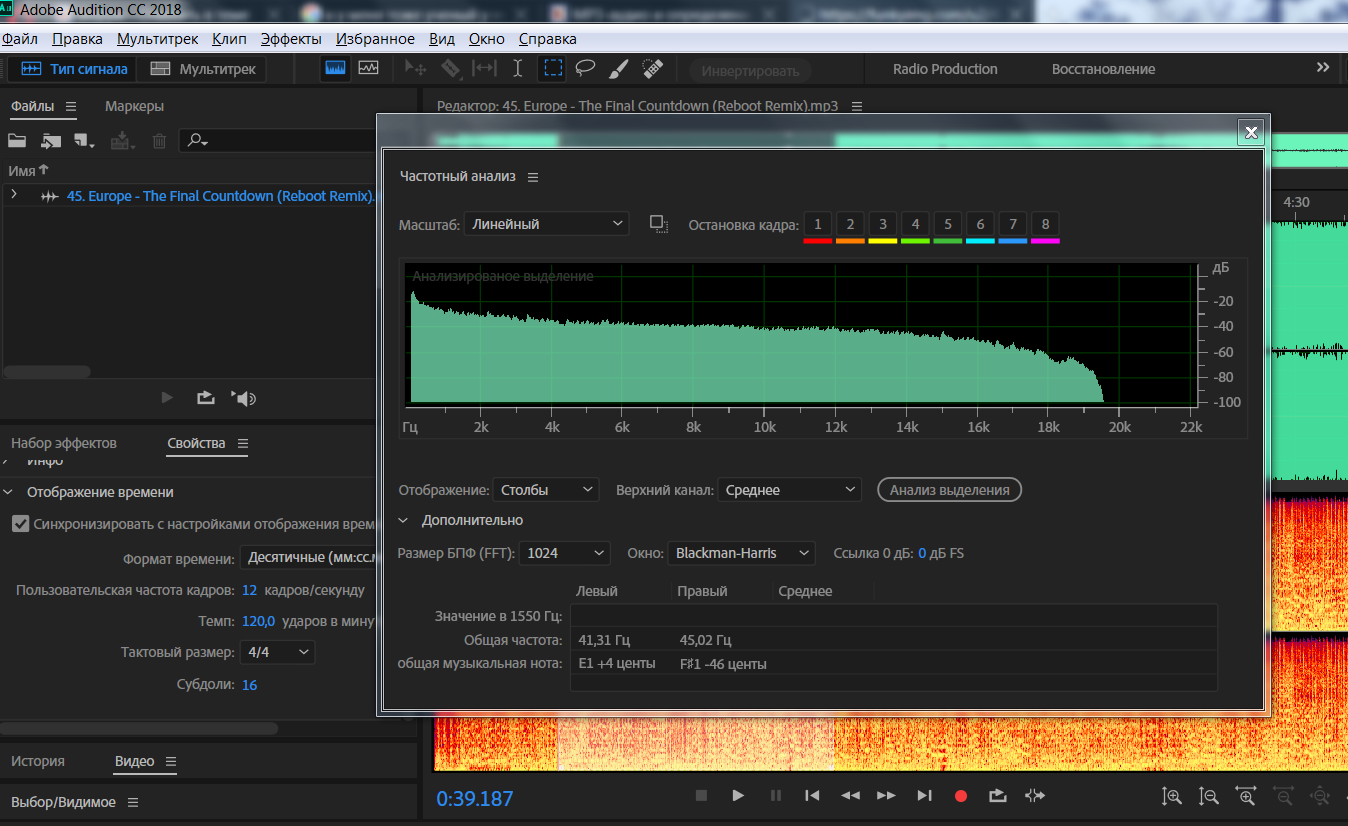Click the Fast Forward transport icon
This screenshot has height=826, width=1348.
[886, 796]
